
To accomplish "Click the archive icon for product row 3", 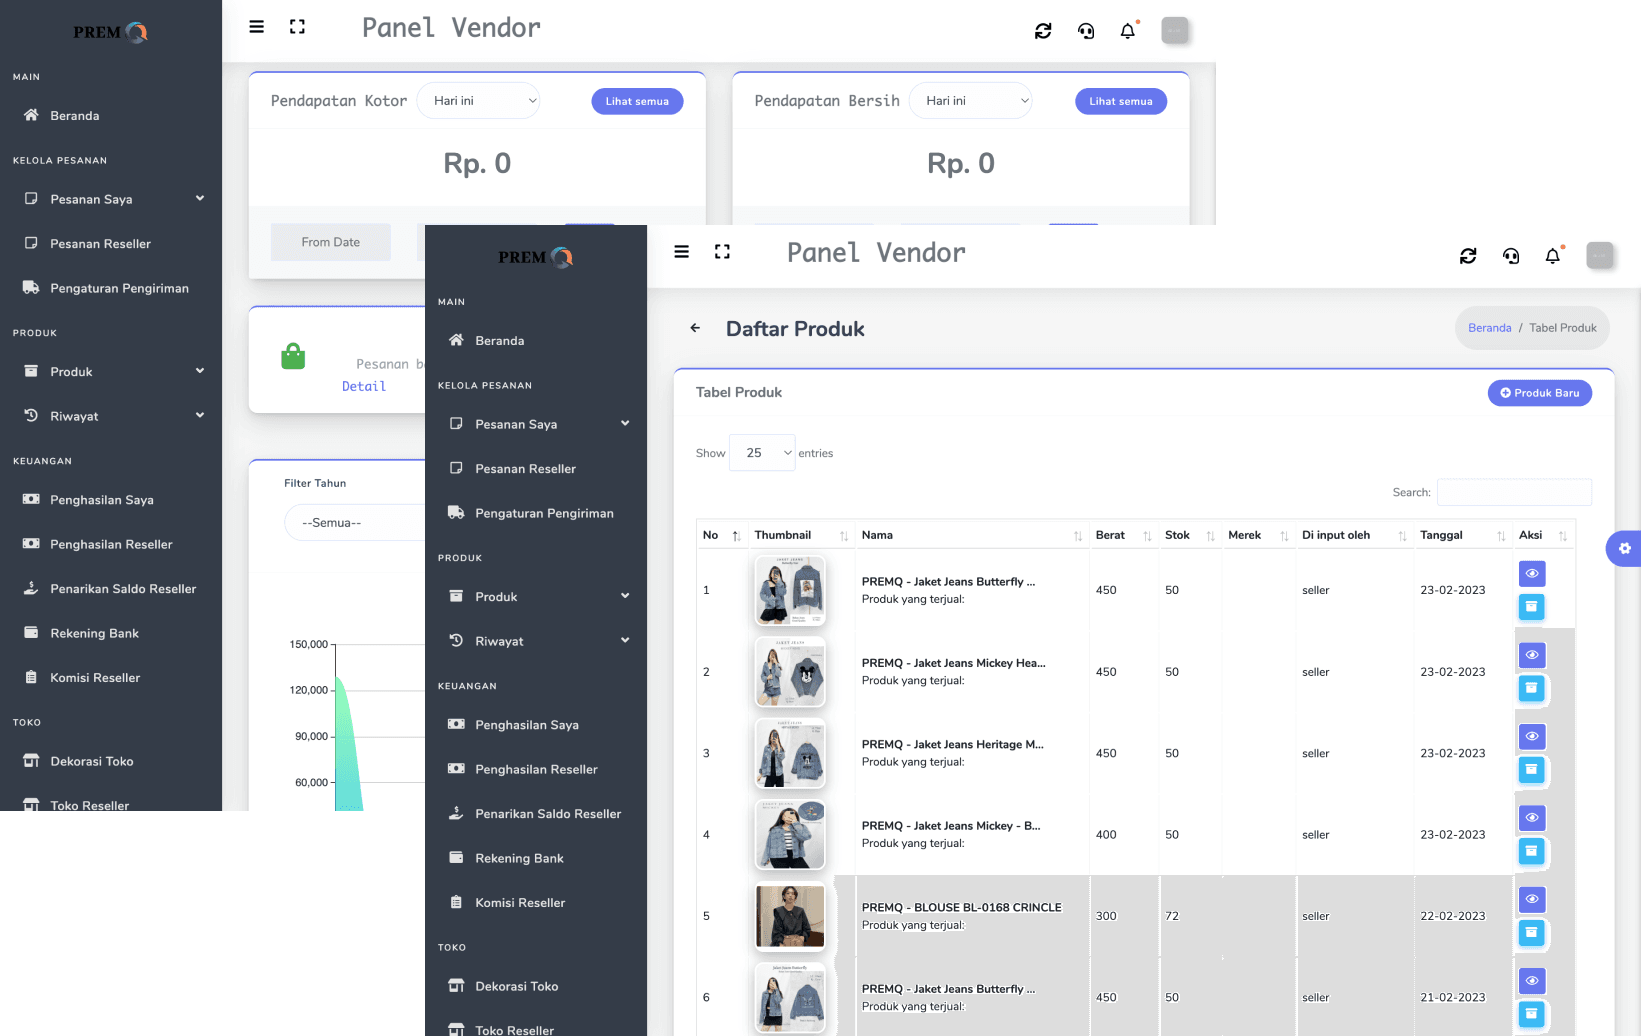I will point(1531,769).
